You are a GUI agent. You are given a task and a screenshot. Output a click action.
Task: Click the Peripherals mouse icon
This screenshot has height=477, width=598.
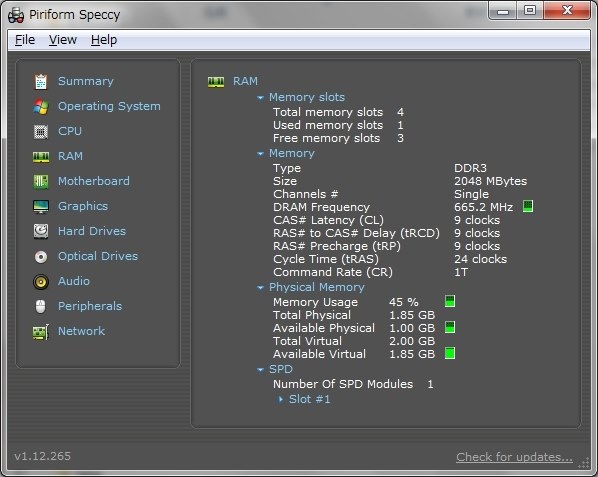click(x=41, y=307)
